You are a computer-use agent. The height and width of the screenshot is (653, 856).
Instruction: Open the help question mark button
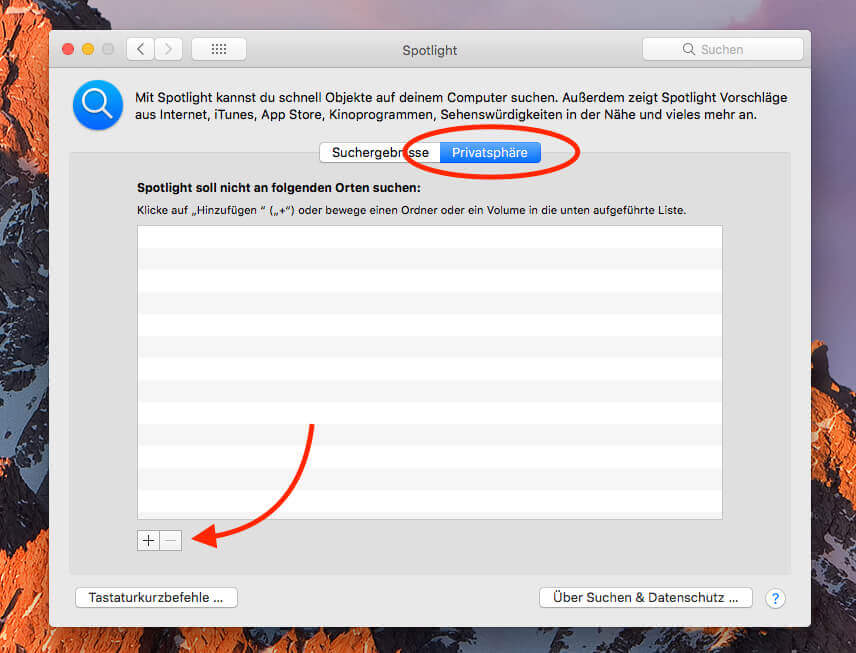775,598
